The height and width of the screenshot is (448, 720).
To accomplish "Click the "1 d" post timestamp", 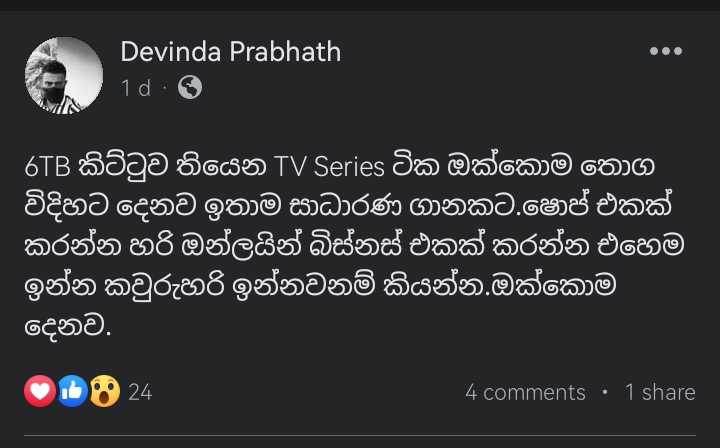I will tap(136, 88).
